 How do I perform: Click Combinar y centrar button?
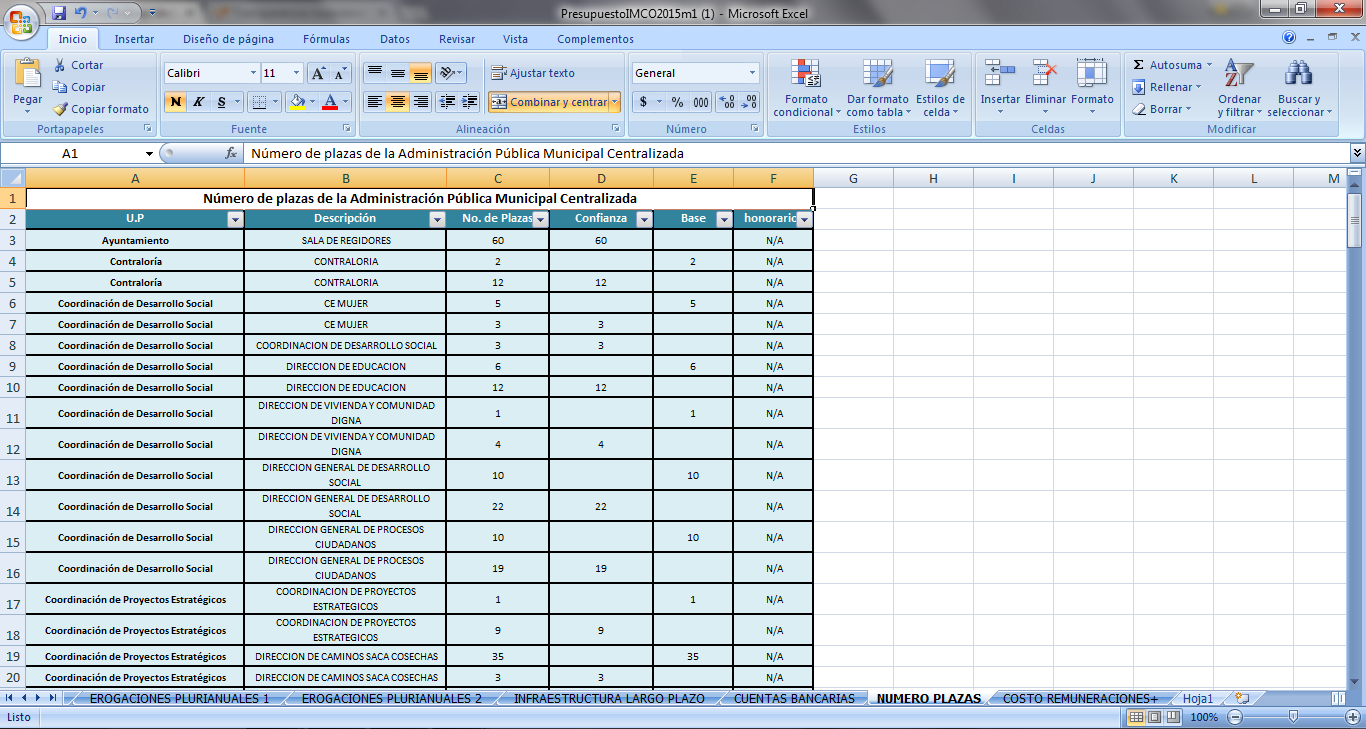548,102
